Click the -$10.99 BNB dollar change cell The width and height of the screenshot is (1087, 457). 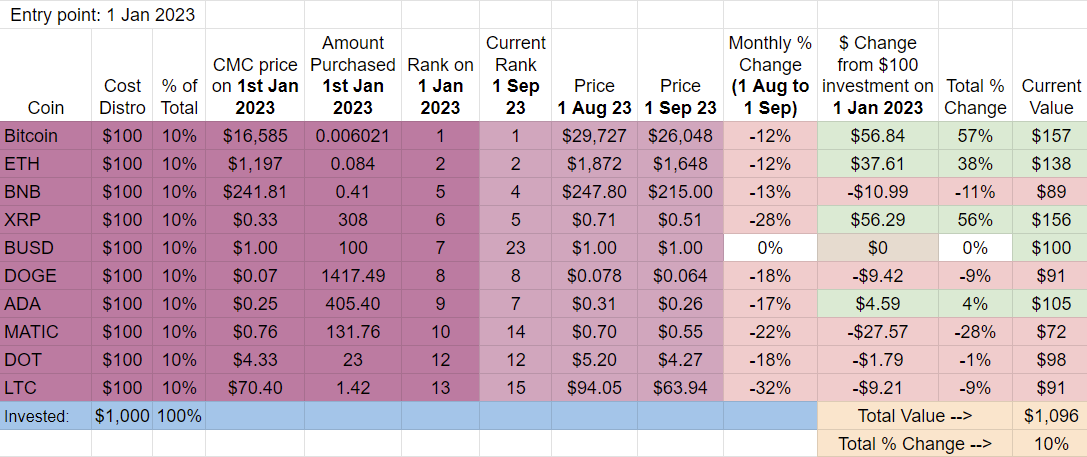pyautogui.click(x=878, y=191)
